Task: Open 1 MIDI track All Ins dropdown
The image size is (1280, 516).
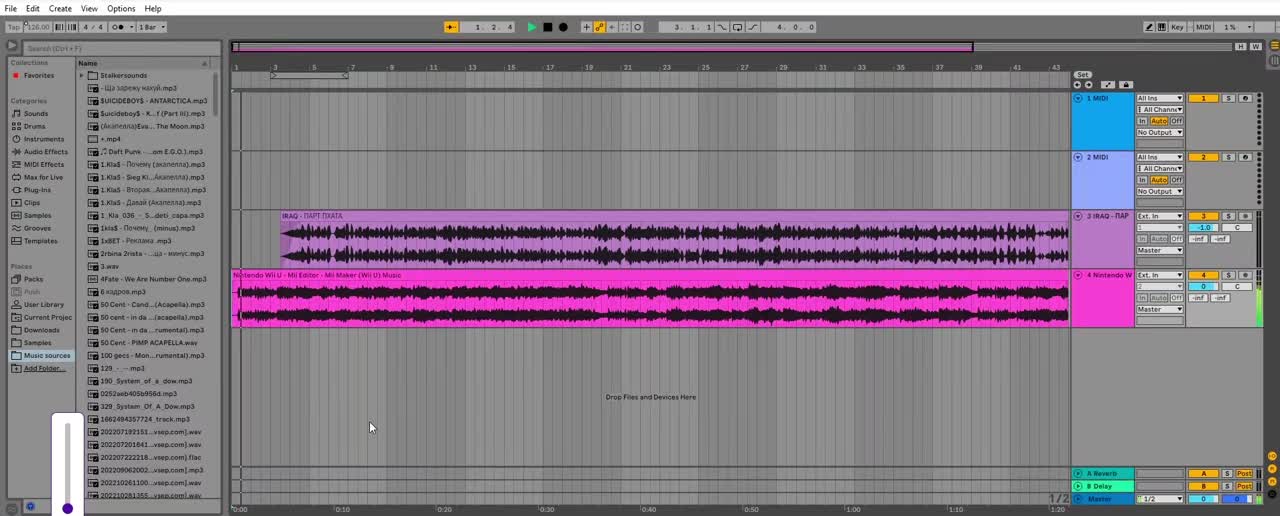Action: [1160, 98]
